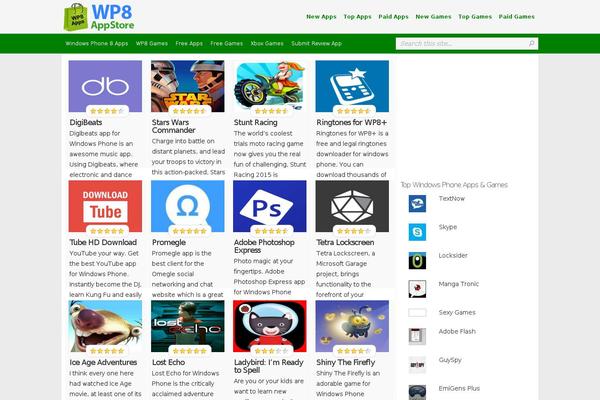Go to Xbox Games section
This screenshot has height=400, width=600.
267,44
